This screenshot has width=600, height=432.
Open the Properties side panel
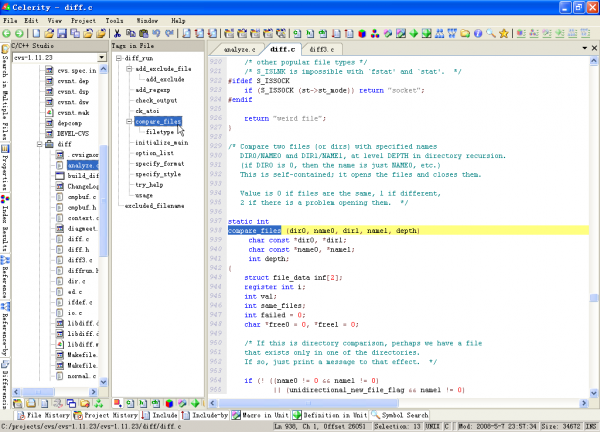(x=5, y=172)
